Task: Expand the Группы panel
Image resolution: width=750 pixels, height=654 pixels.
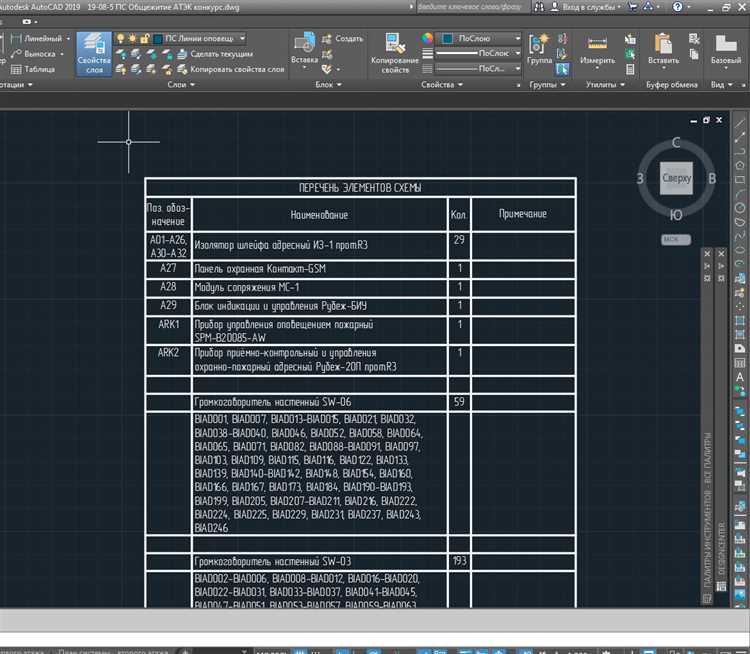Action: tap(547, 85)
